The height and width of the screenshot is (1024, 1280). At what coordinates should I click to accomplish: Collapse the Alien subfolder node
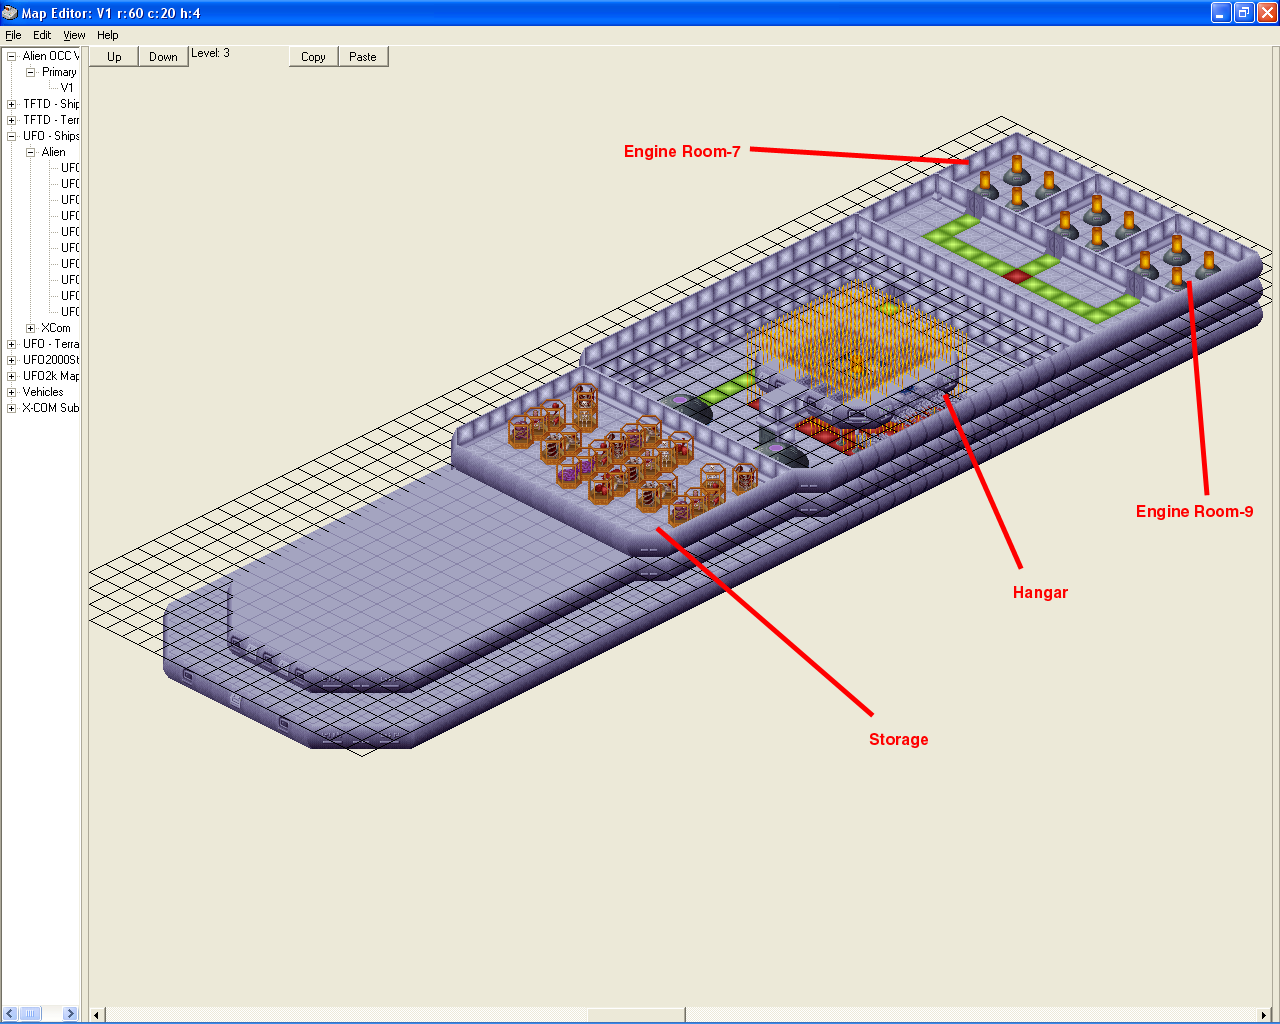tap(30, 152)
